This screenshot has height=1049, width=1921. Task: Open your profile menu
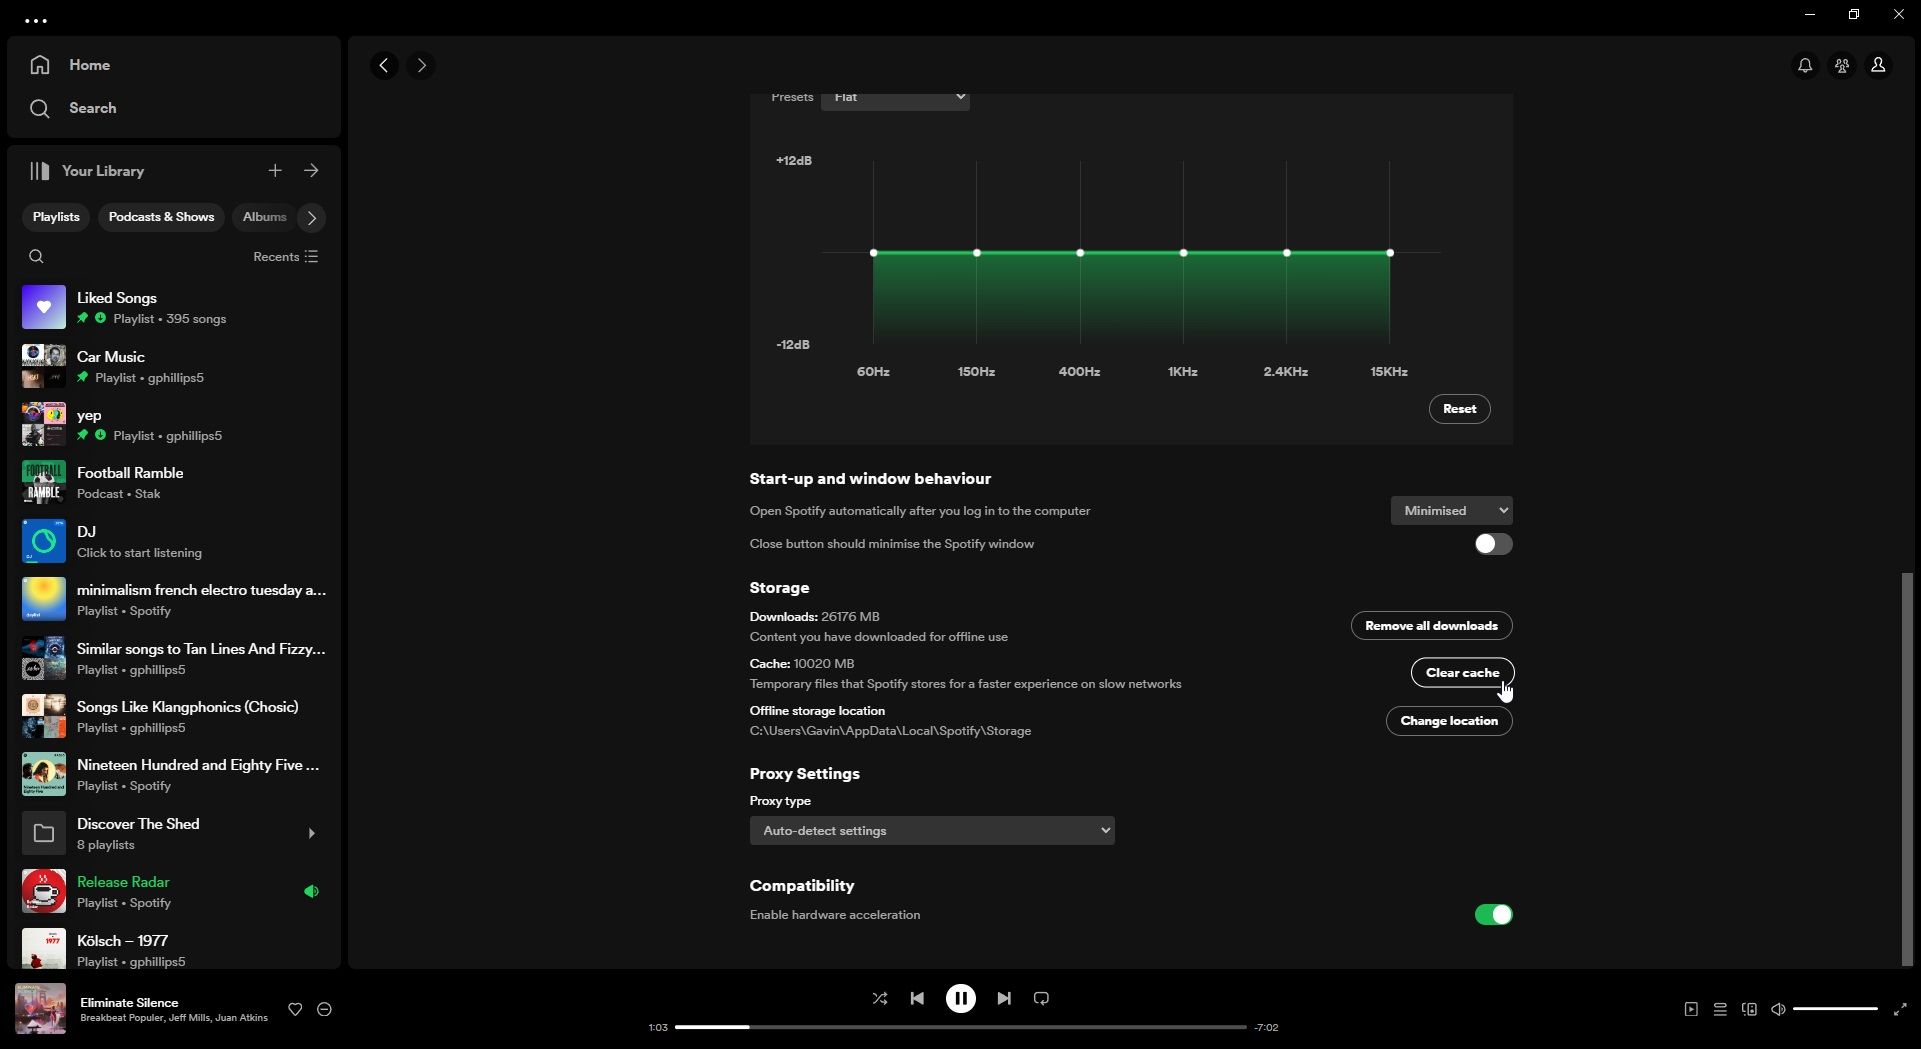pyautogui.click(x=1879, y=65)
